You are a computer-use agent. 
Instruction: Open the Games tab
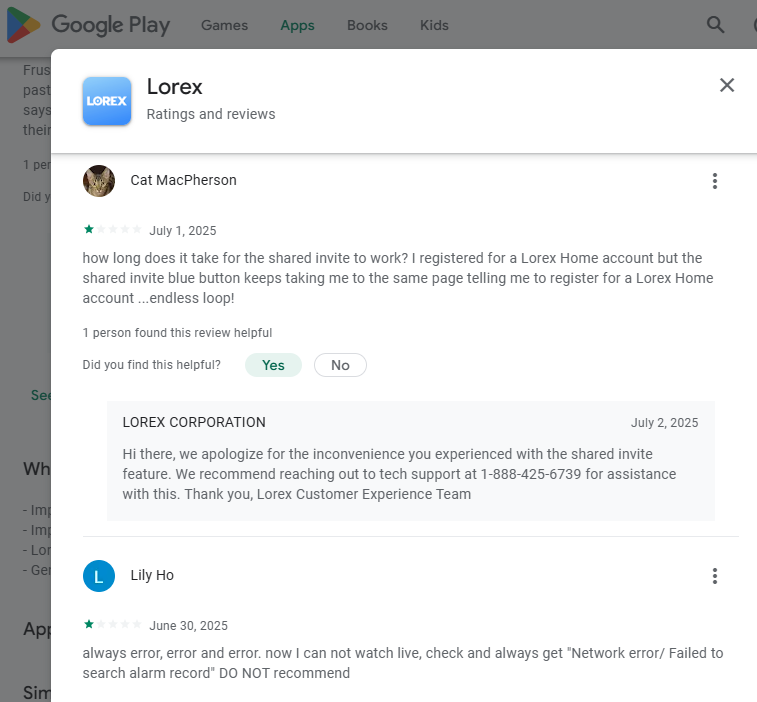tap(224, 25)
